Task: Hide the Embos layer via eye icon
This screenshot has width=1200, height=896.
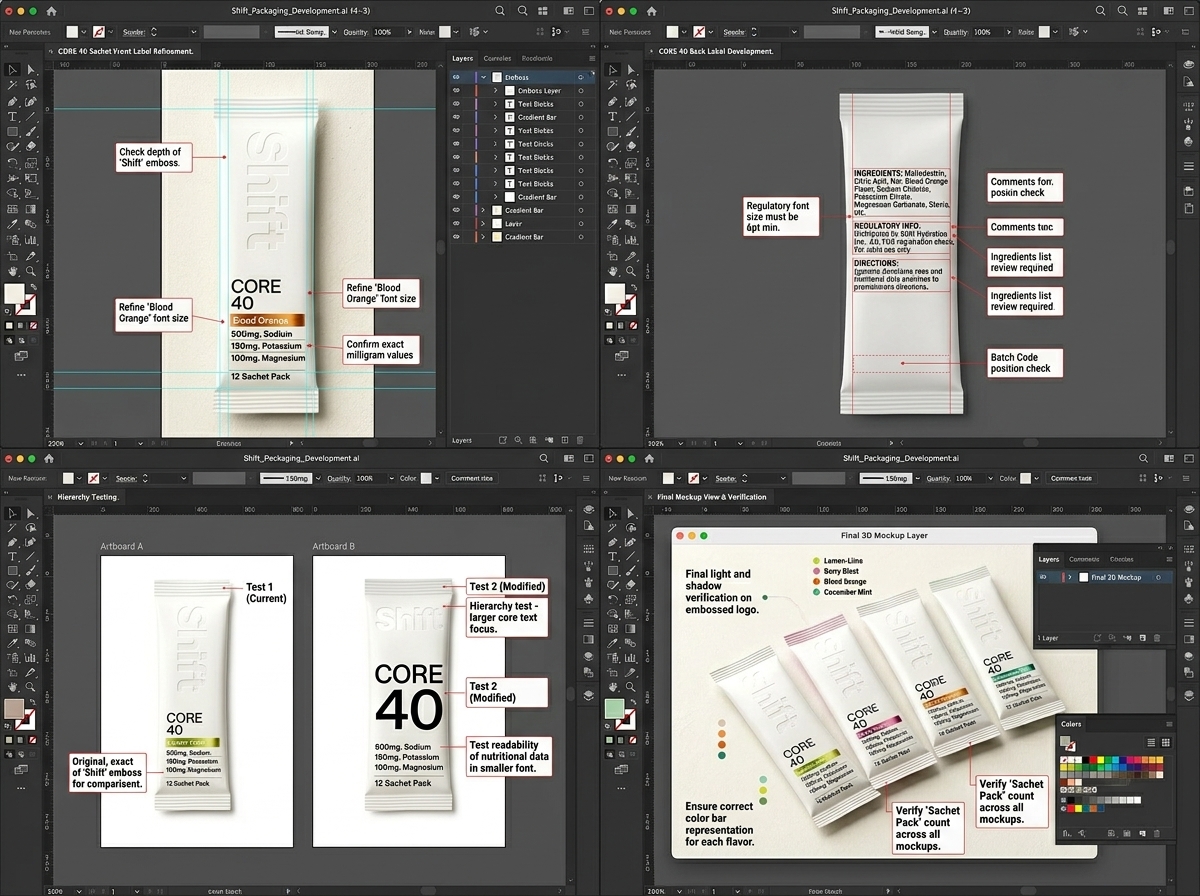Action: [456, 77]
